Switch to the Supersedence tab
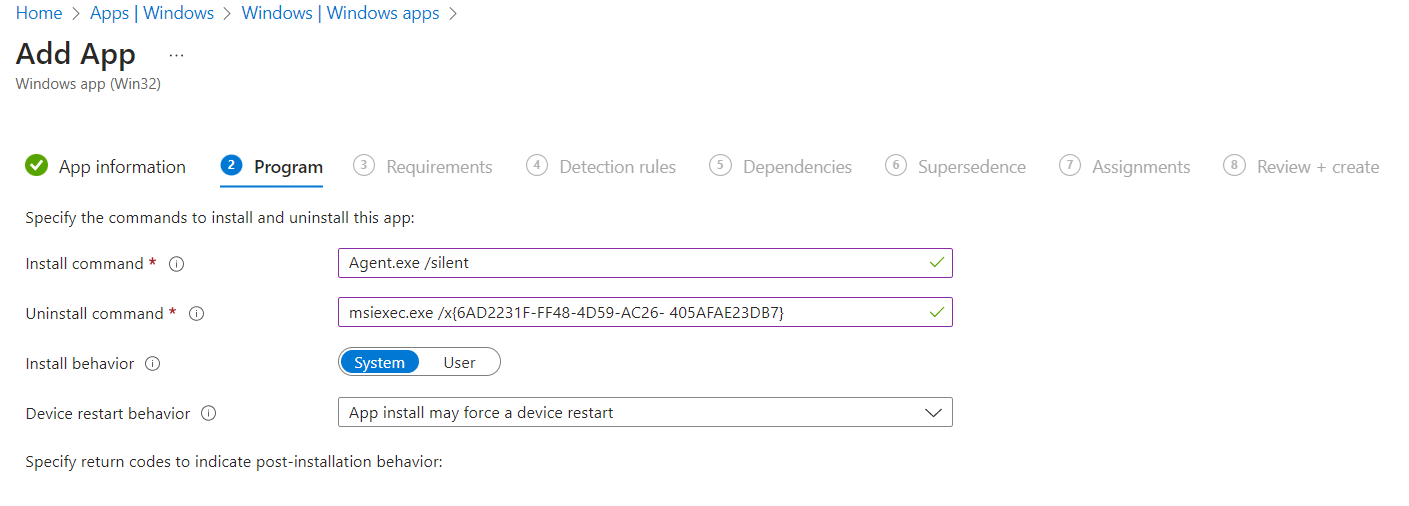Image resolution: width=1409 pixels, height=506 pixels. click(x=971, y=167)
